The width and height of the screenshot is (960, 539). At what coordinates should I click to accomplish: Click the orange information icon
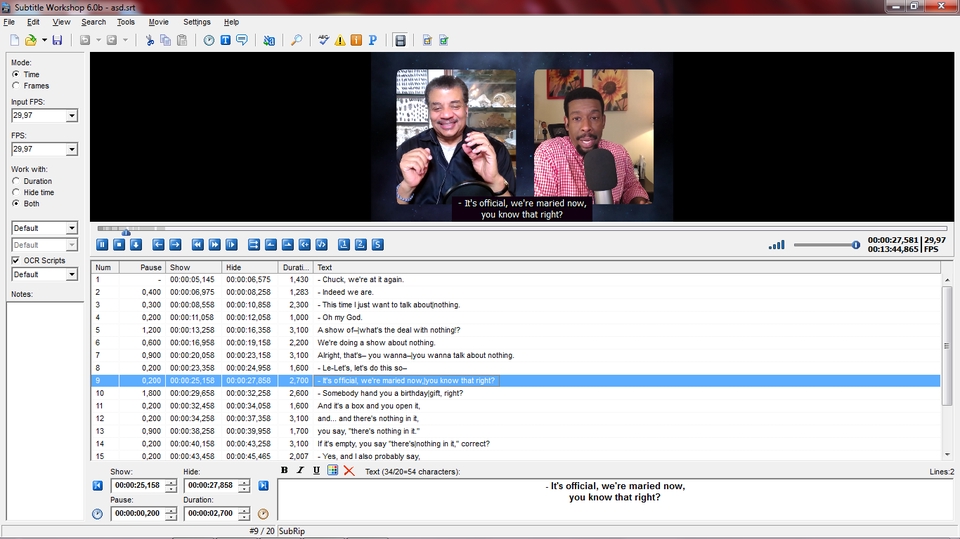[356, 40]
